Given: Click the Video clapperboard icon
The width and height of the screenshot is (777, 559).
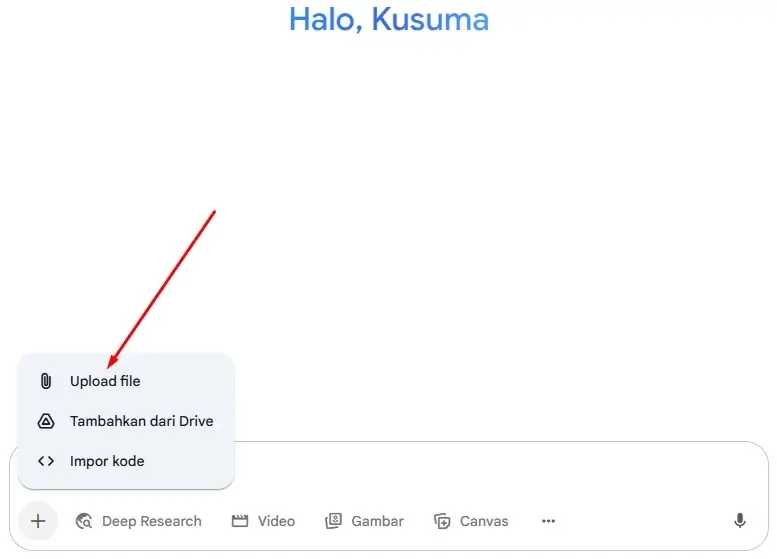Looking at the screenshot, I should (240, 521).
